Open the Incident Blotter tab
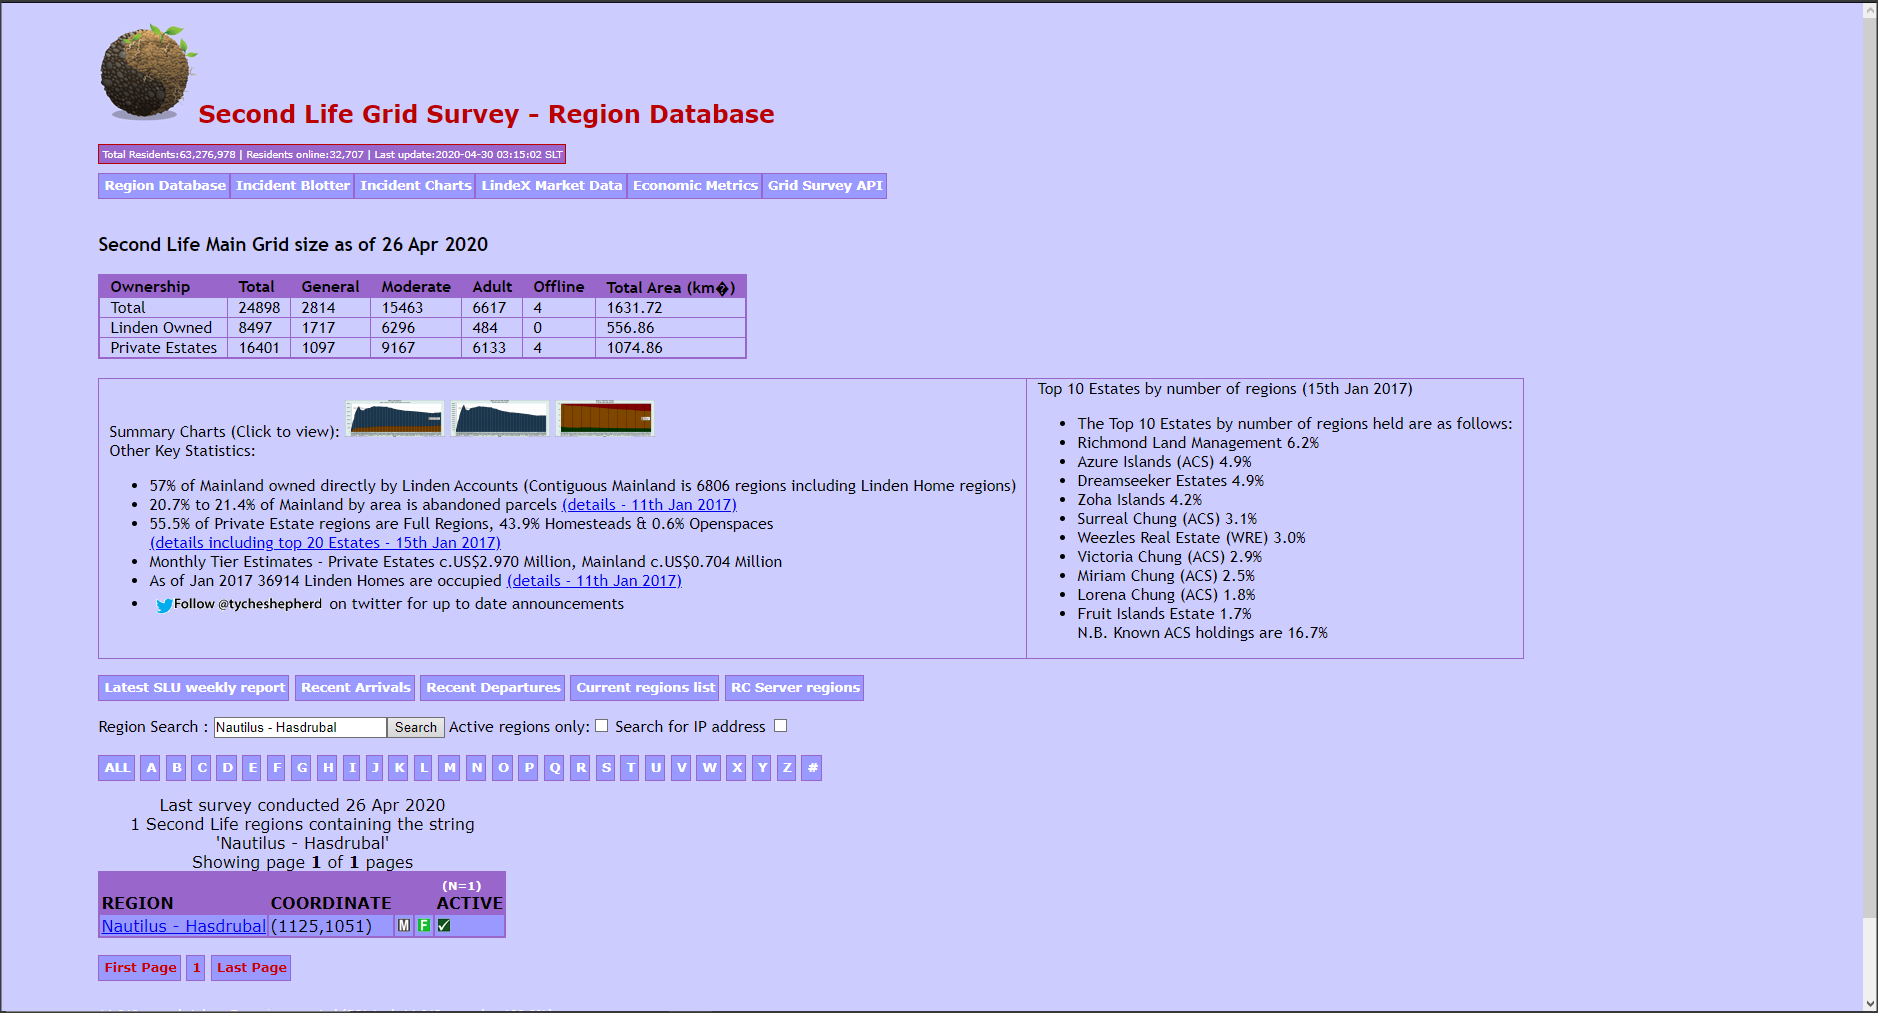The image size is (1878, 1013). [293, 186]
